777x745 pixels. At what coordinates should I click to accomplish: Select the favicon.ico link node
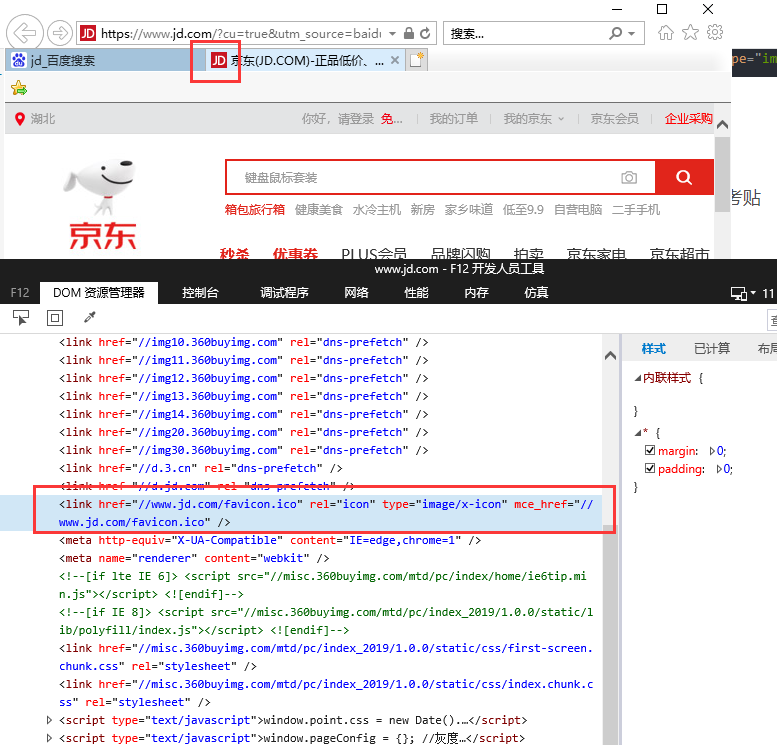point(326,513)
